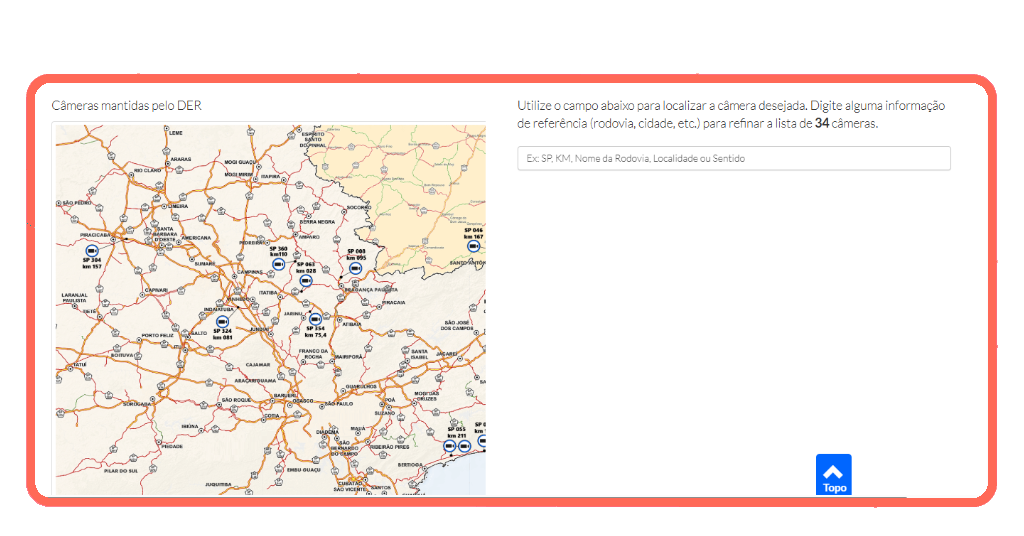Image resolution: width=1024 pixels, height=536 pixels.
Task: Click the MOGI GUAÇU map label
Action: 240,162
